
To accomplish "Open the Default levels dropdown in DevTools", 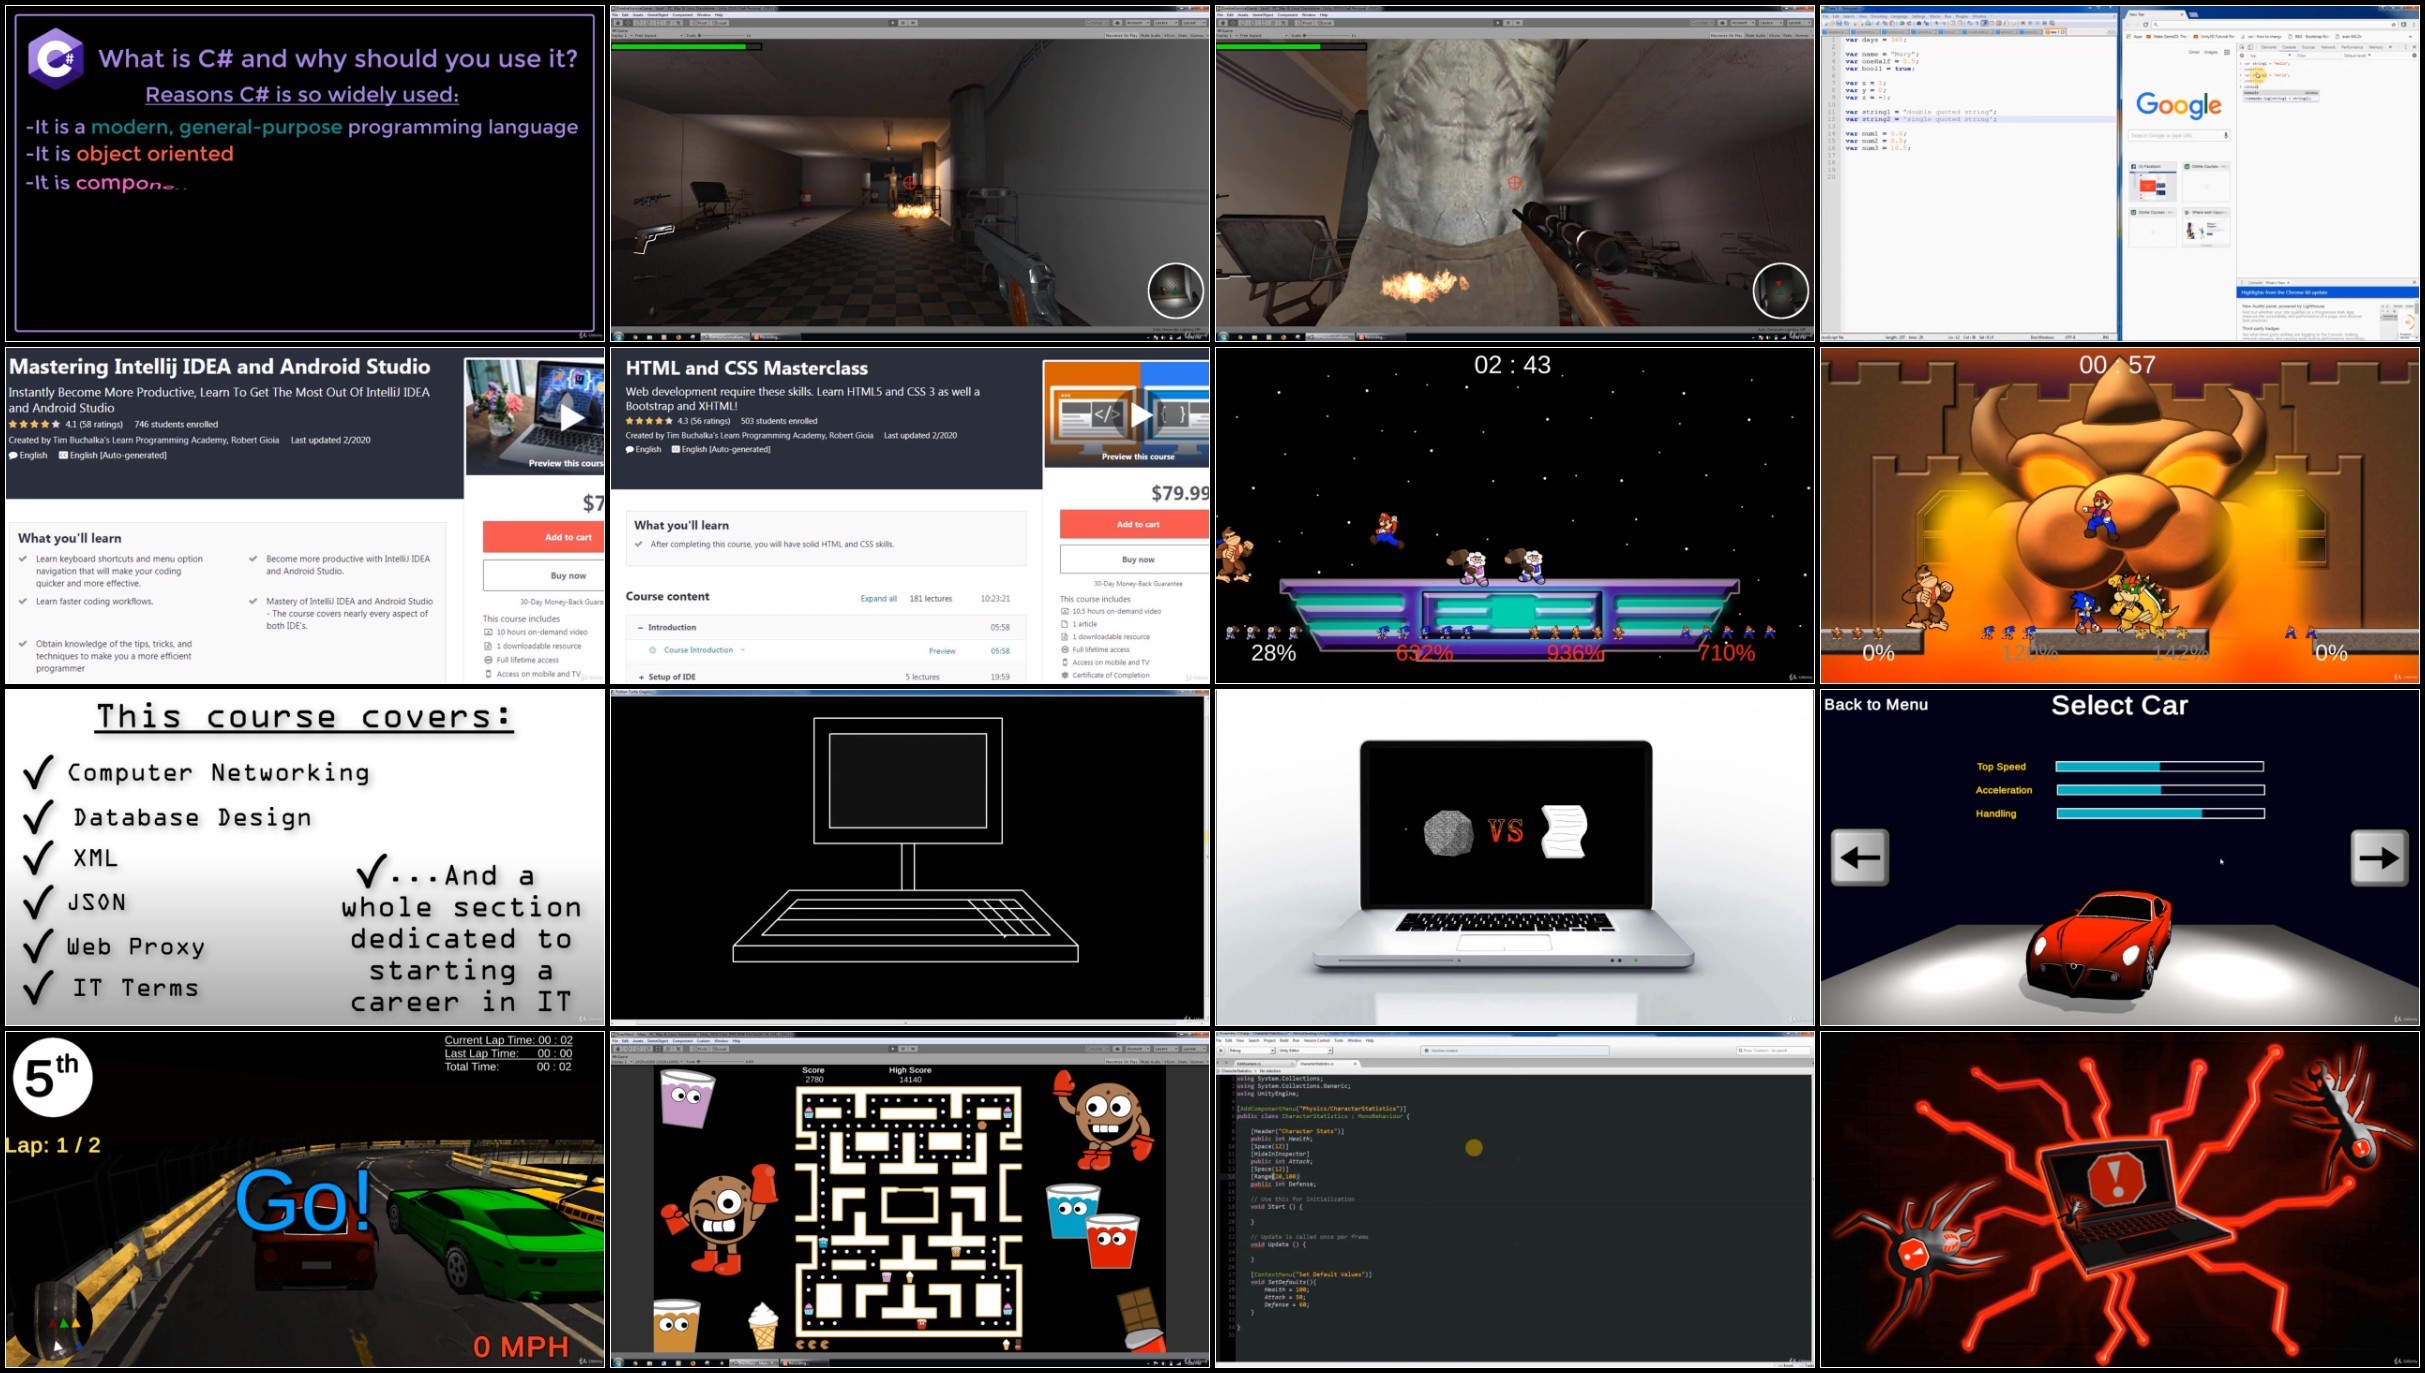I will (x=2358, y=55).
